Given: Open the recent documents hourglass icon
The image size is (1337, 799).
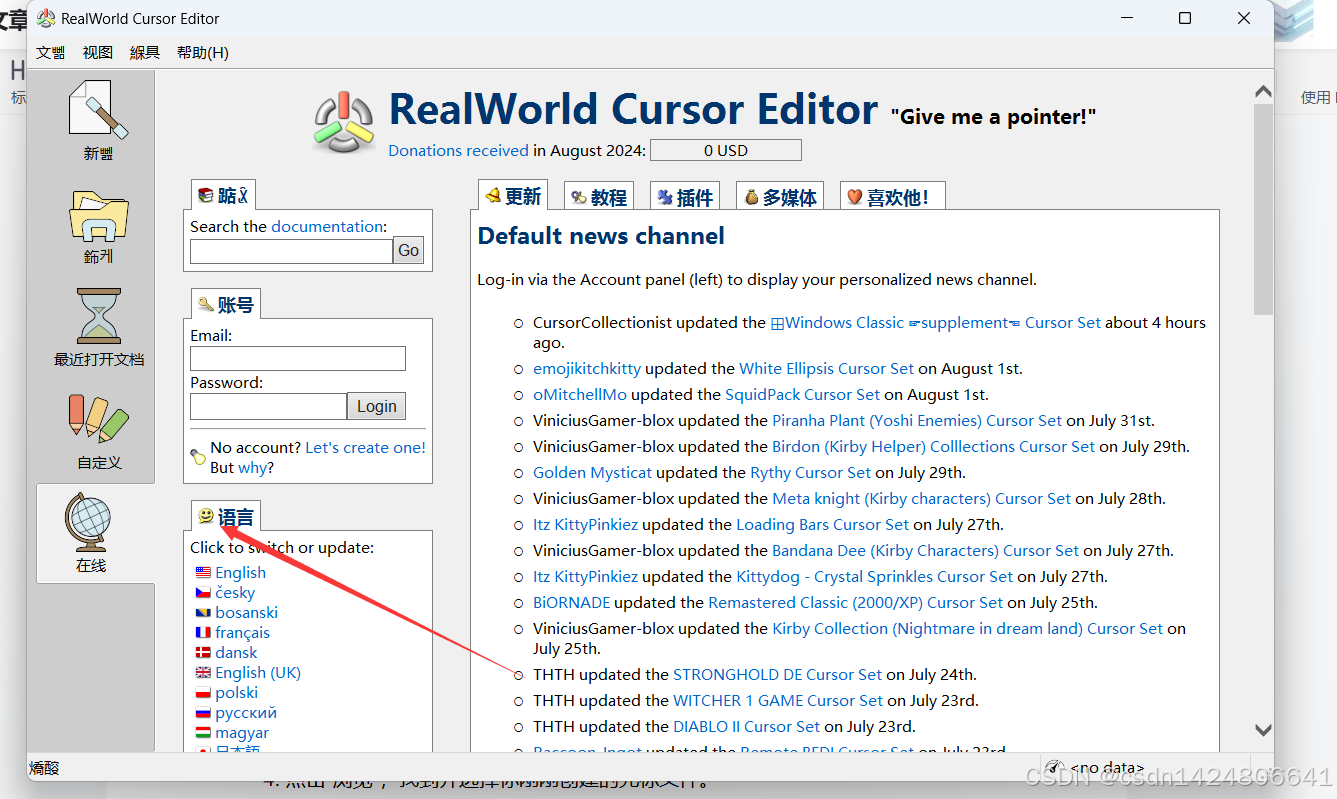Looking at the screenshot, I should coord(98,316).
